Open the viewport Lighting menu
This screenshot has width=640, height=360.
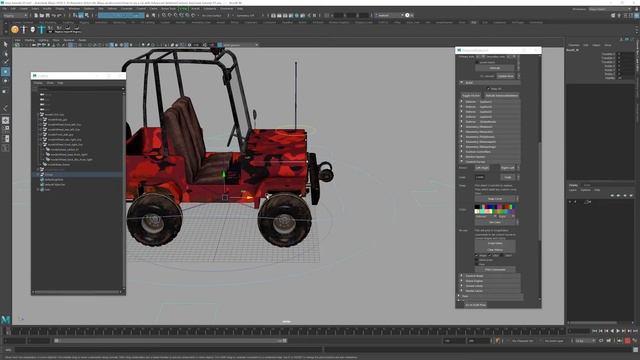point(43,40)
